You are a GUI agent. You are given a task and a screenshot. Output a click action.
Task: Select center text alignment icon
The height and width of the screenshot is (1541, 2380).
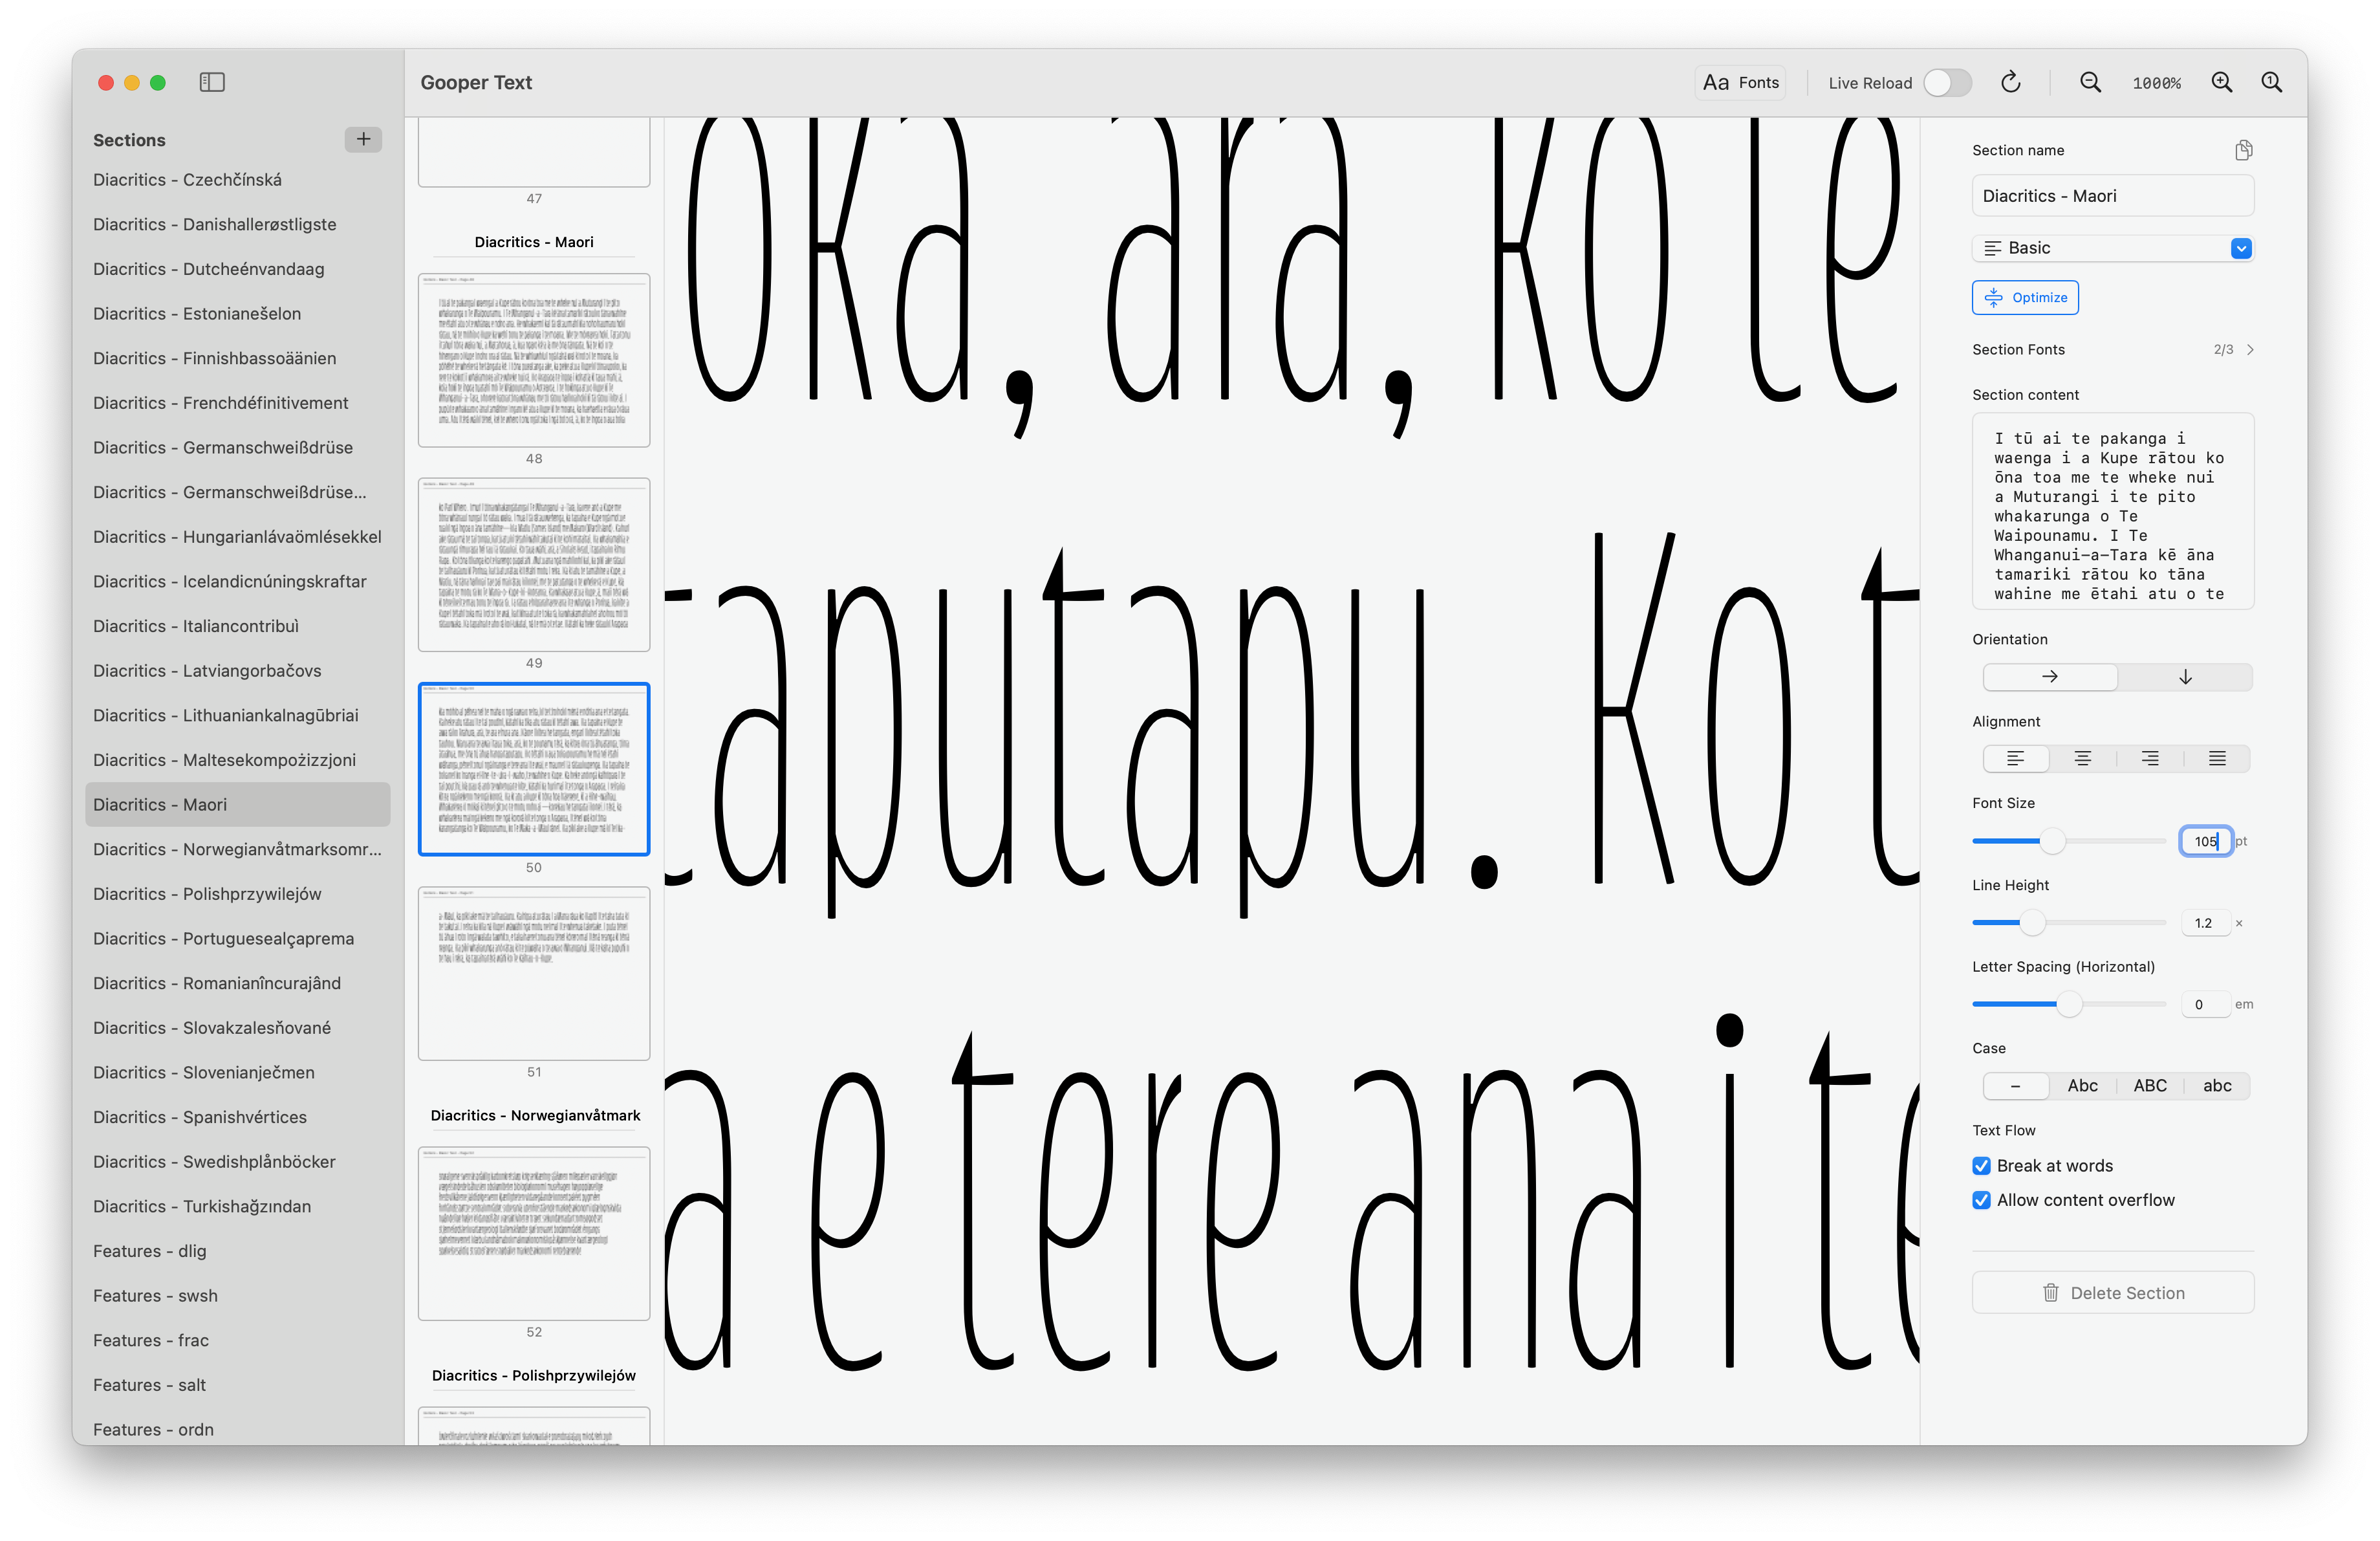point(2082,759)
